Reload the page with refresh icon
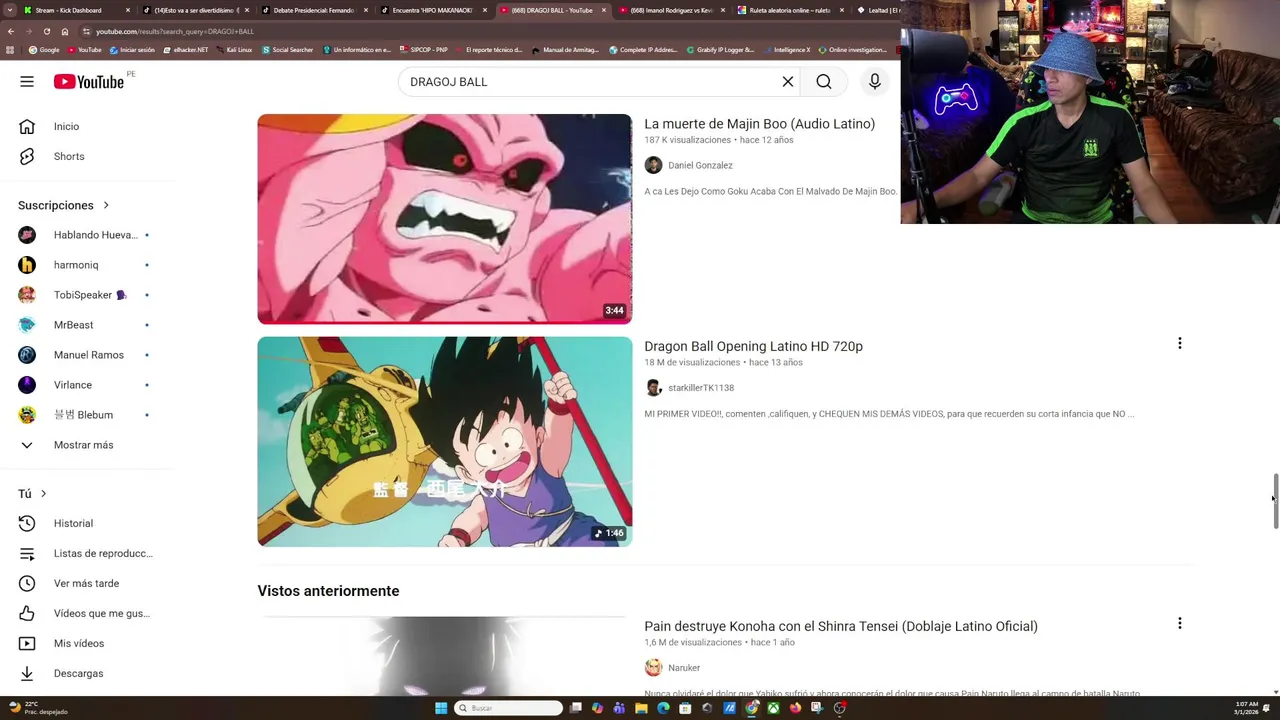1280x720 pixels. pyautogui.click(x=46, y=31)
